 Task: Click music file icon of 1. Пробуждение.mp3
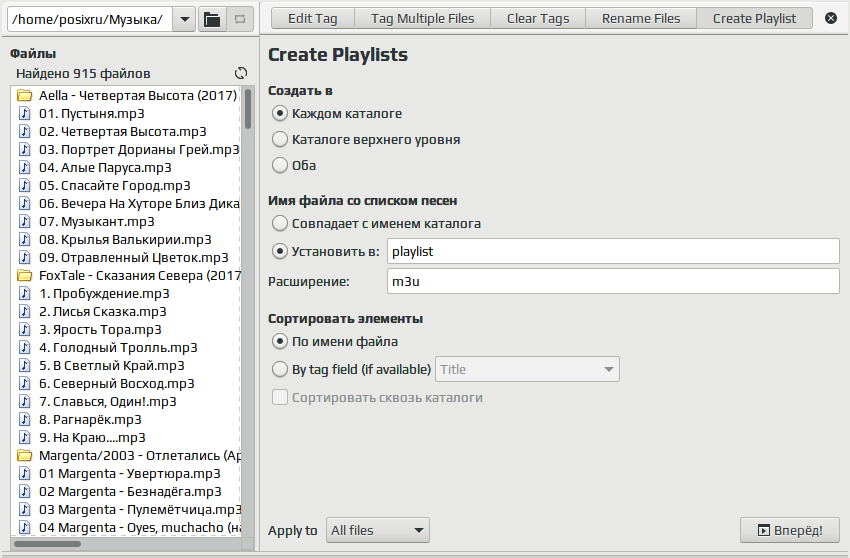coord(24,293)
